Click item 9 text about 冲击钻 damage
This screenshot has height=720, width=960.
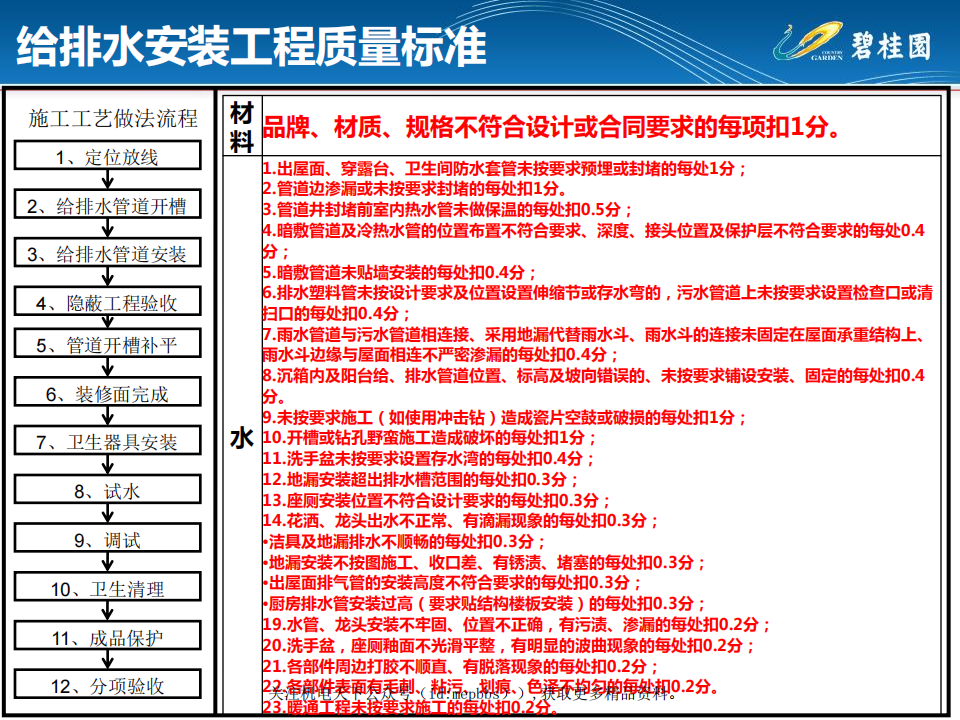505,418
